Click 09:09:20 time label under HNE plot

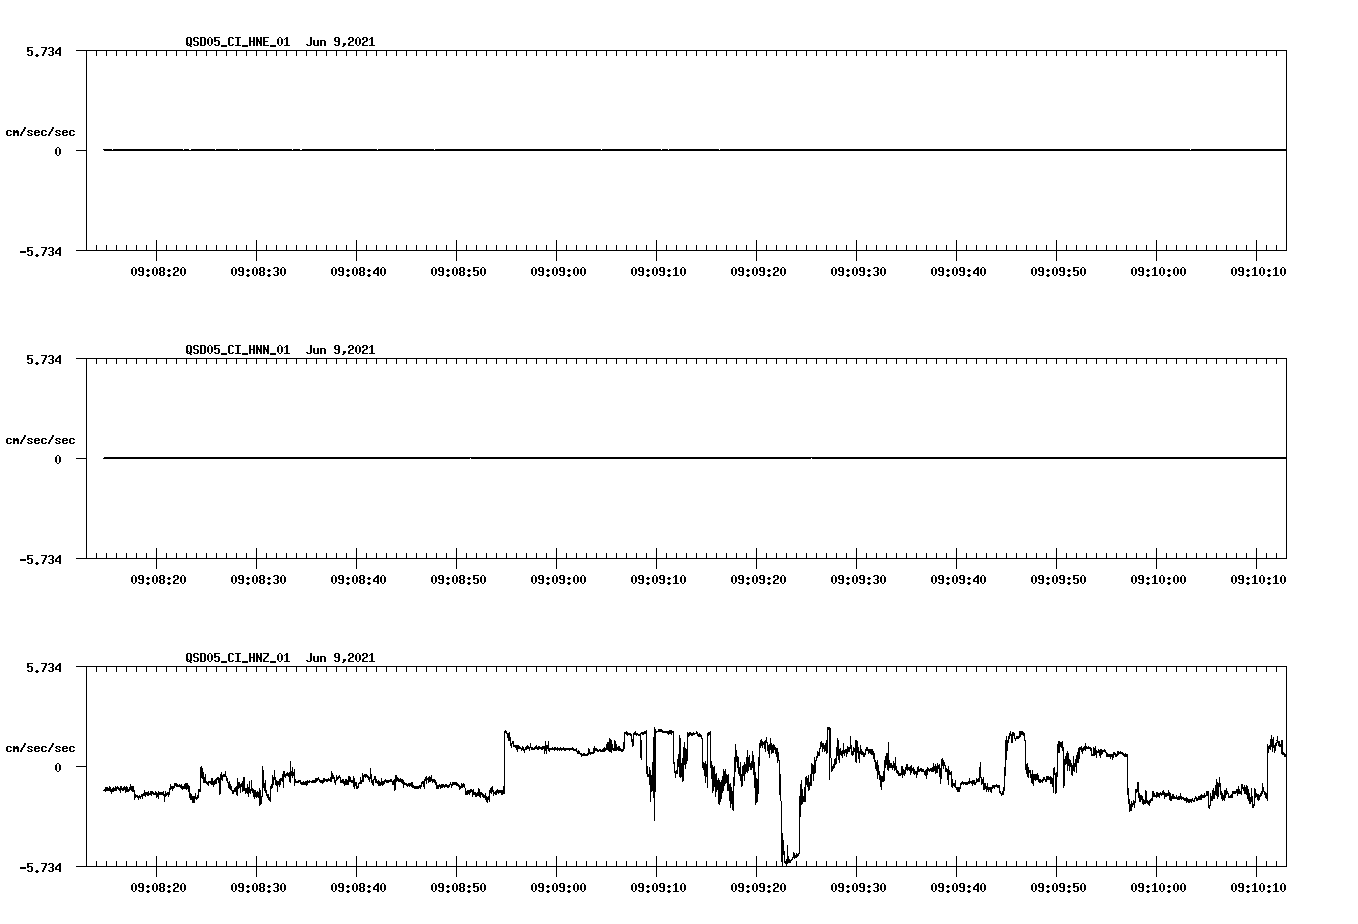pyautogui.click(x=758, y=271)
